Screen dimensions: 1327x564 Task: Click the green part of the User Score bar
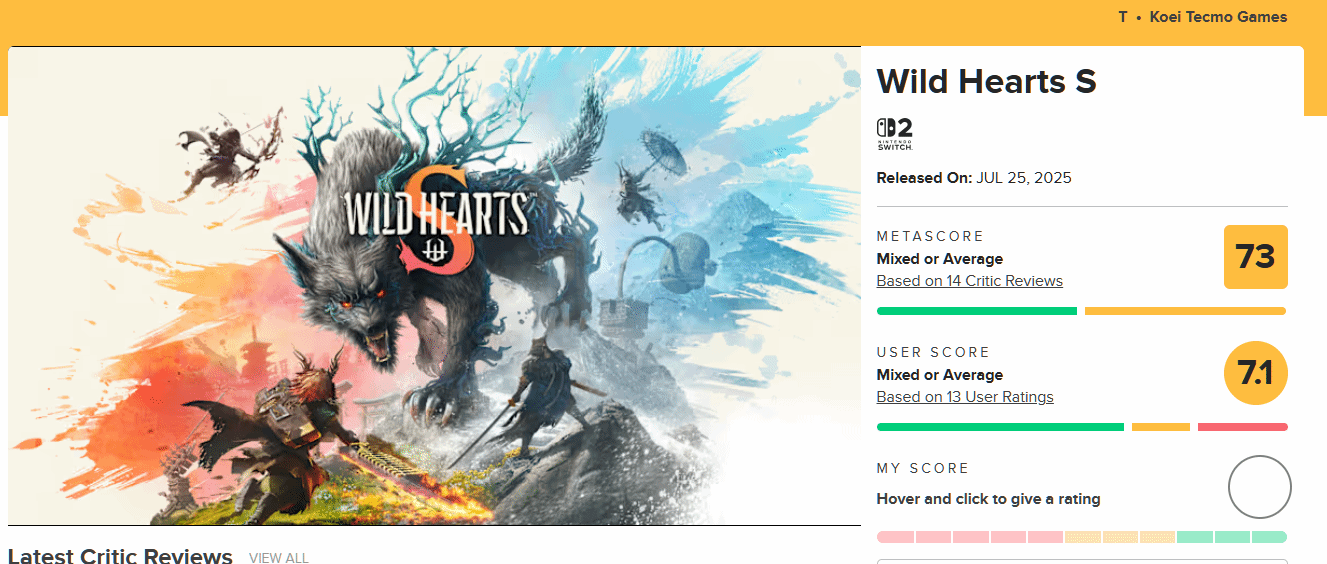click(x=1000, y=427)
